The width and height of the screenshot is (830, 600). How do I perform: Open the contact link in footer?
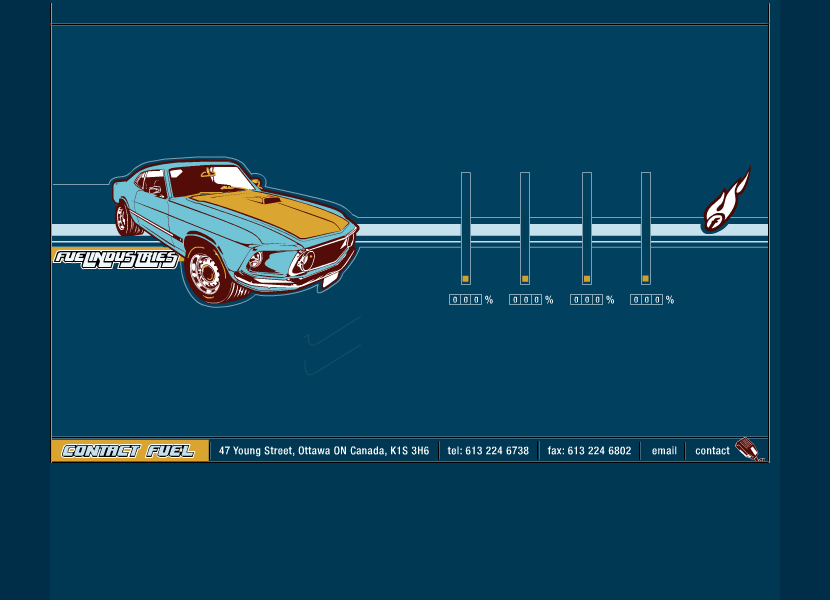pyautogui.click(x=712, y=451)
